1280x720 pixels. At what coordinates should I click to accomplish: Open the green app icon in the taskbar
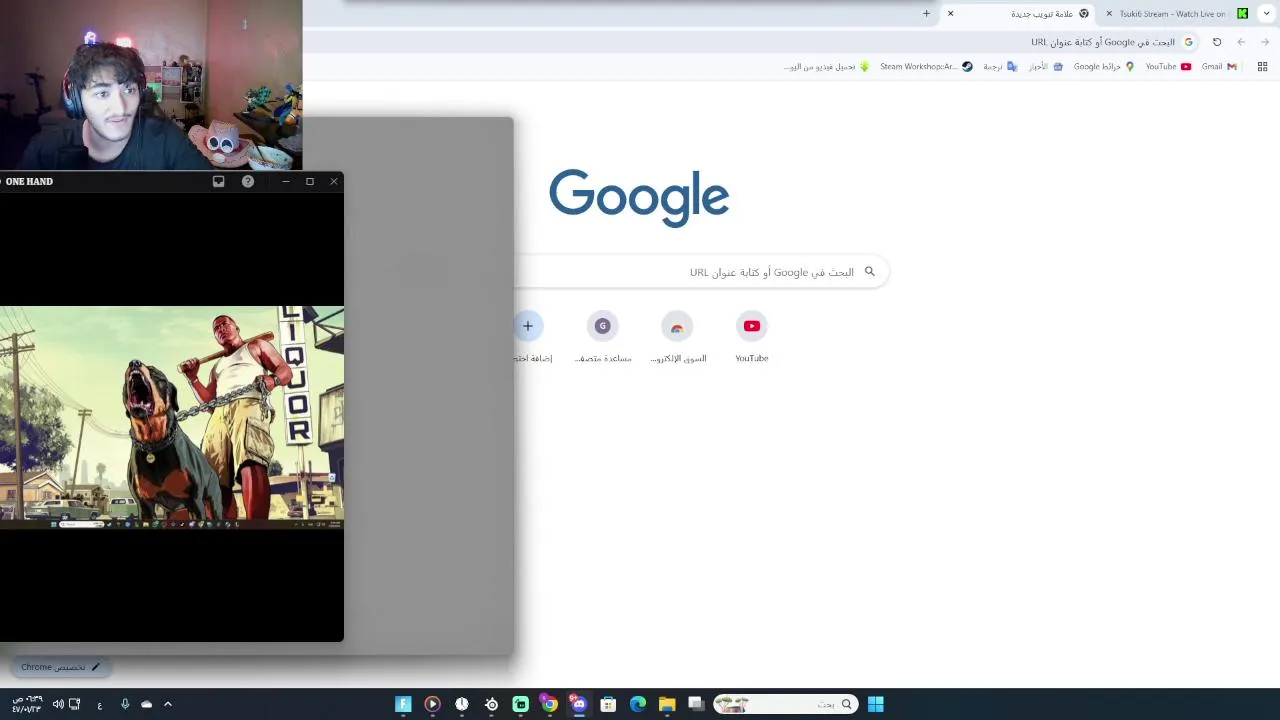520,704
